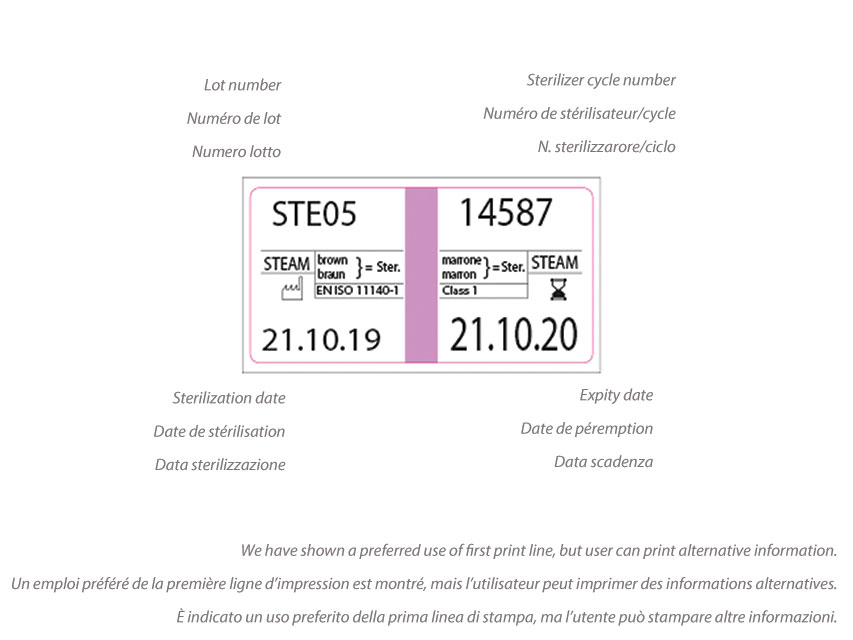Select the lot number STE05
The image size is (853, 640).
click(314, 215)
